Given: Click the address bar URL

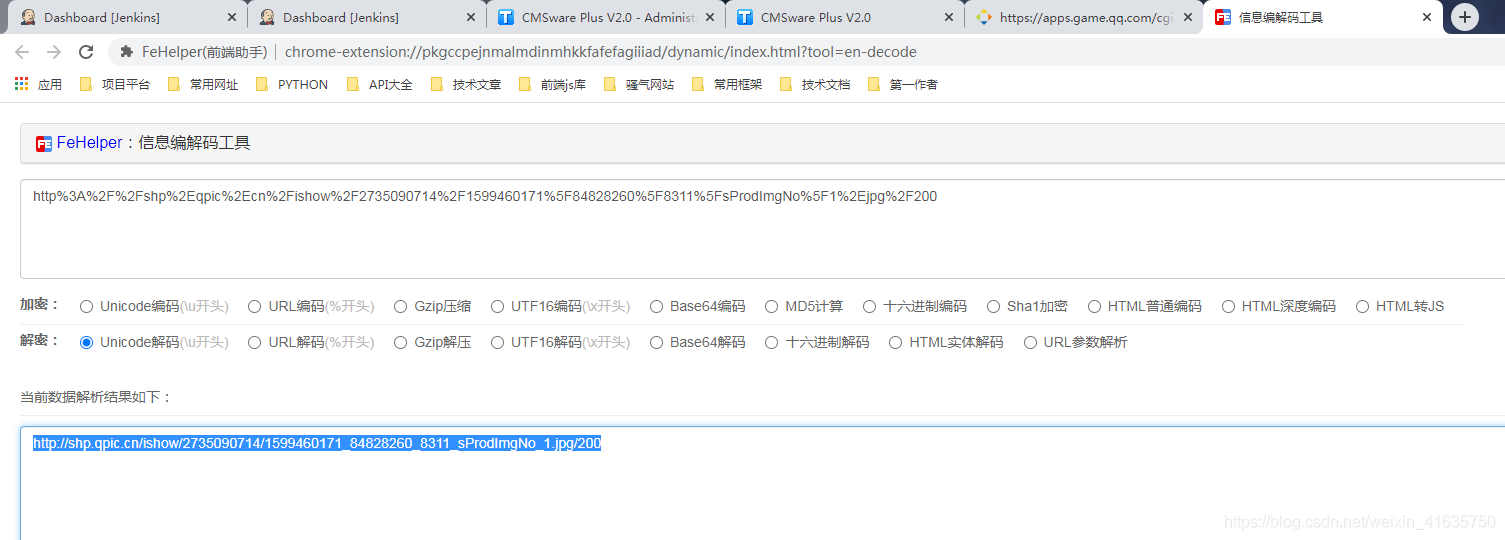Looking at the screenshot, I should pos(600,52).
